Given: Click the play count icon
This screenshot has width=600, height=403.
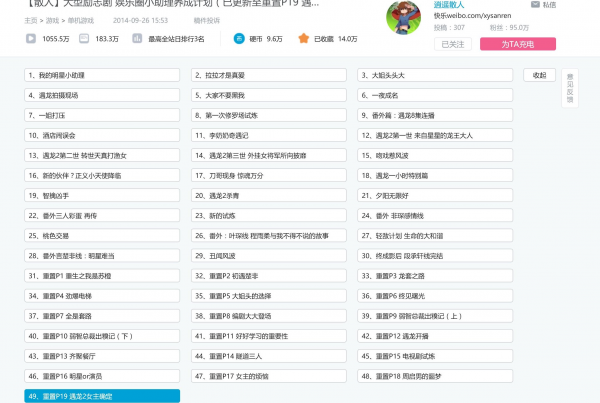Looking at the screenshot, I should 29,39.
